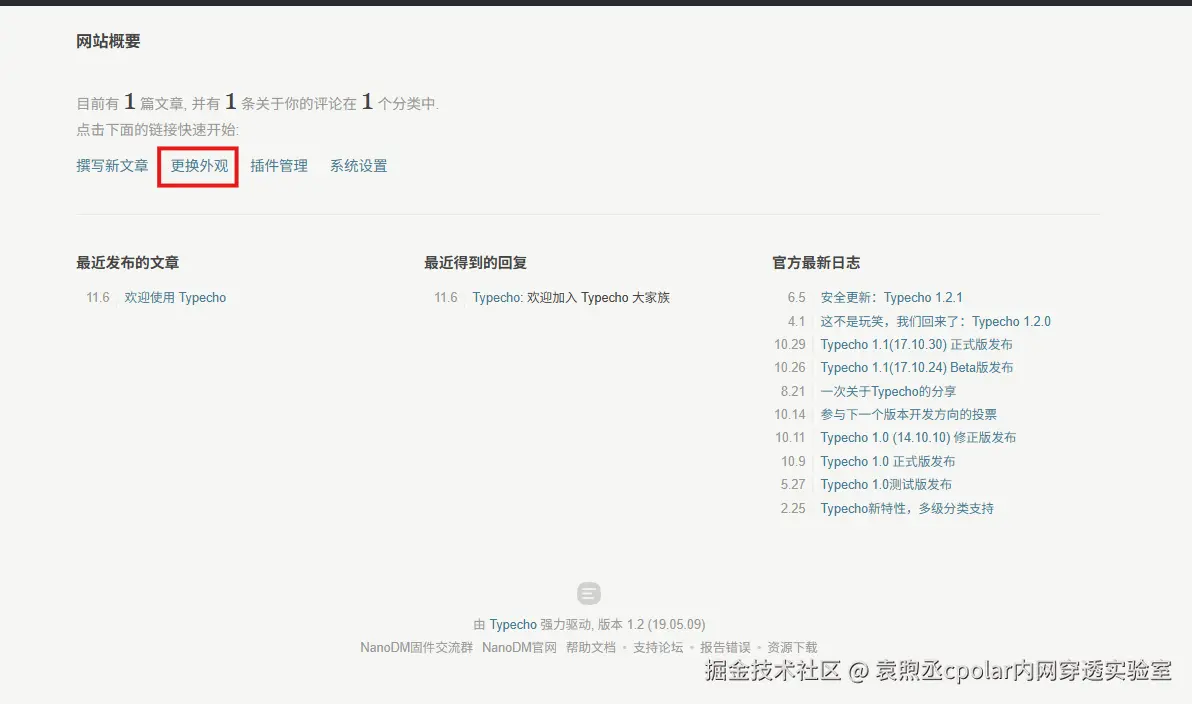Open Typecho 1.0 (14.10.10) 修正版发布 entry

pos(918,438)
